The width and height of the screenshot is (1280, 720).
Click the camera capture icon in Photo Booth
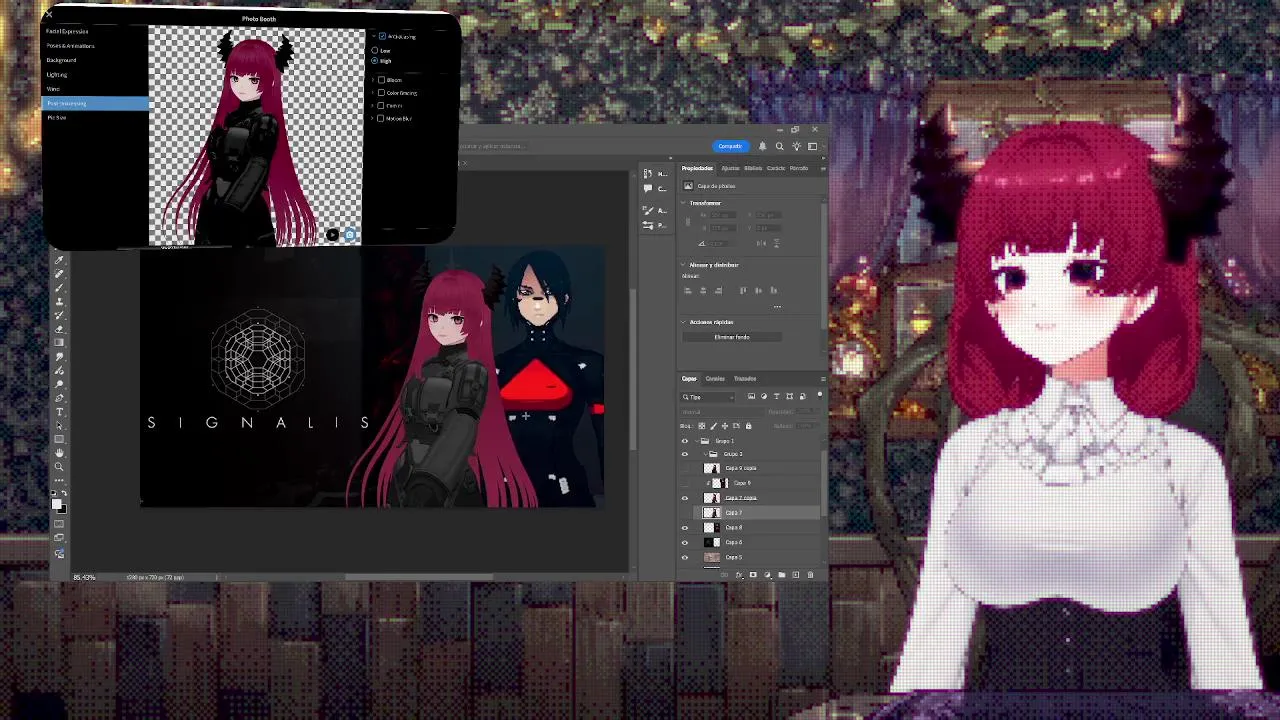[350, 235]
